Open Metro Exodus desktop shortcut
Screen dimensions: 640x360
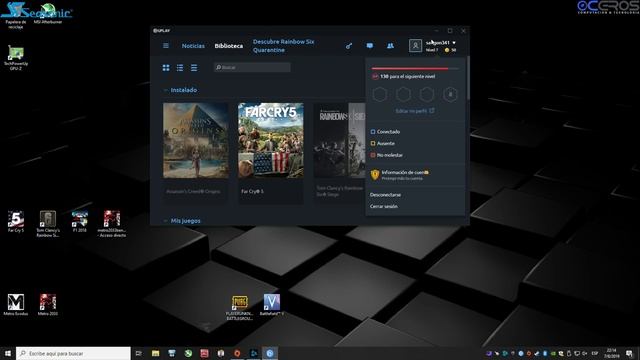click(x=16, y=304)
